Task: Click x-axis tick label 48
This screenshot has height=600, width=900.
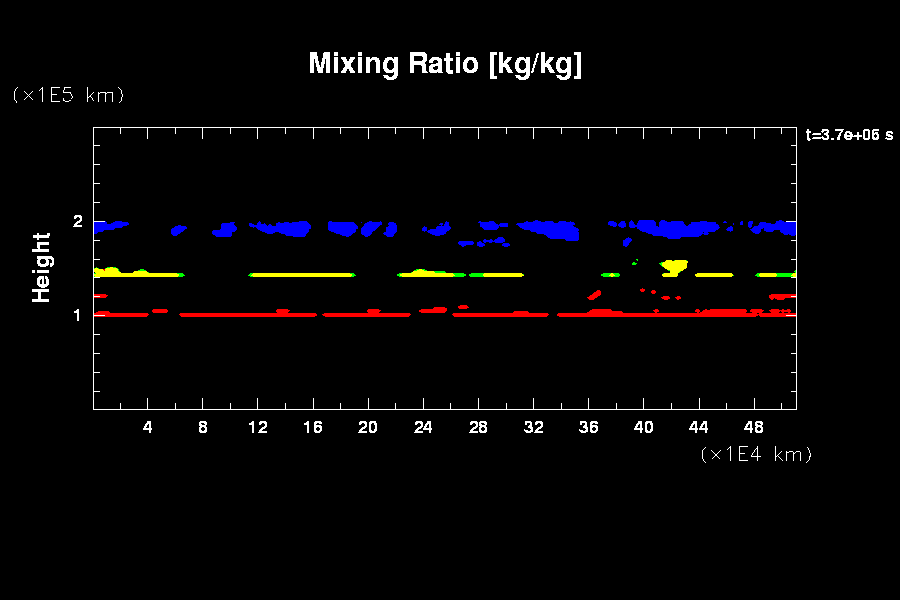Action: coord(755,428)
